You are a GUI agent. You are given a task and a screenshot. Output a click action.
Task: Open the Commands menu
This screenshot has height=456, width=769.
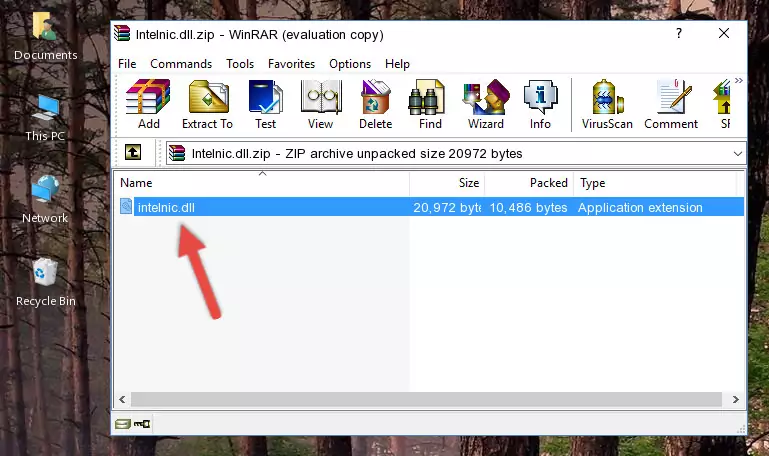[x=181, y=64]
